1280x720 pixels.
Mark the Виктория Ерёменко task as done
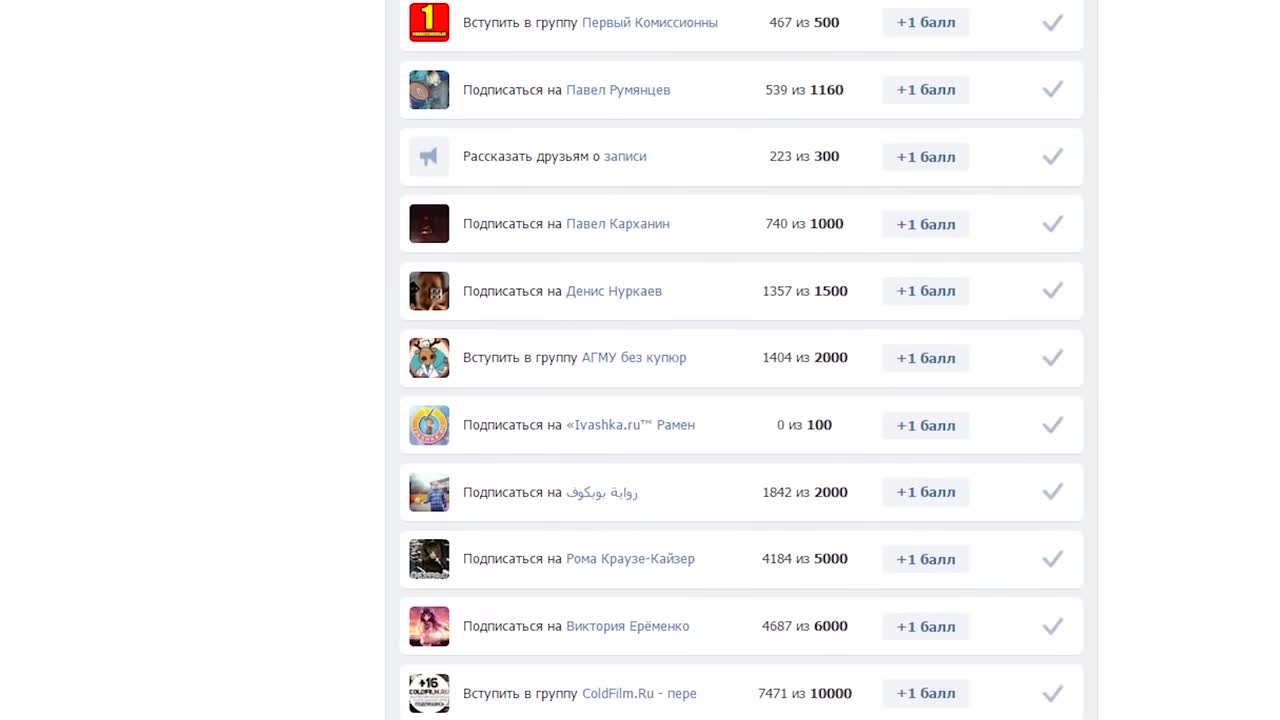point(1052,626)
